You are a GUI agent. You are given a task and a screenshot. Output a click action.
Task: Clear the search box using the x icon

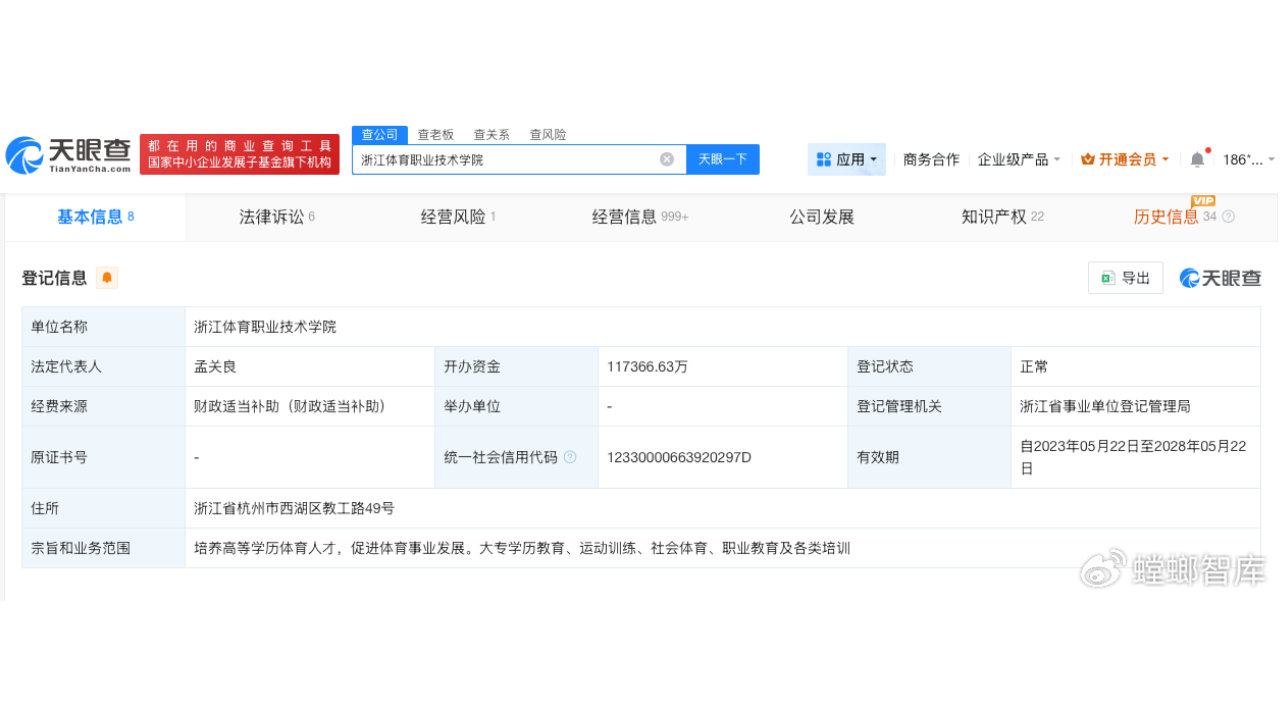tap(667, 159)
